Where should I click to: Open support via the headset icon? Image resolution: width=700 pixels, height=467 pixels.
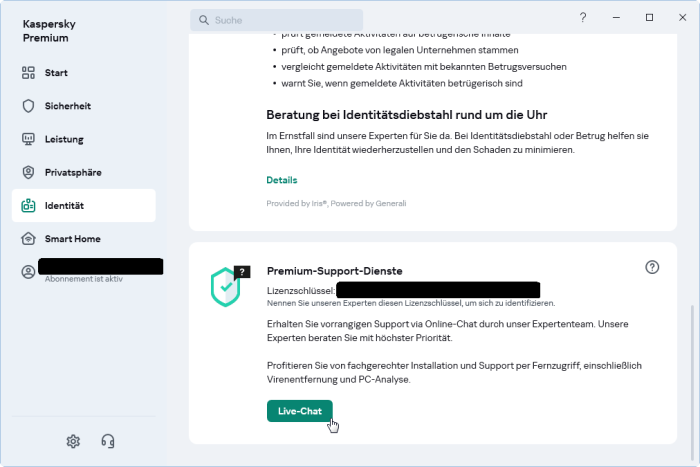(108, 441)
